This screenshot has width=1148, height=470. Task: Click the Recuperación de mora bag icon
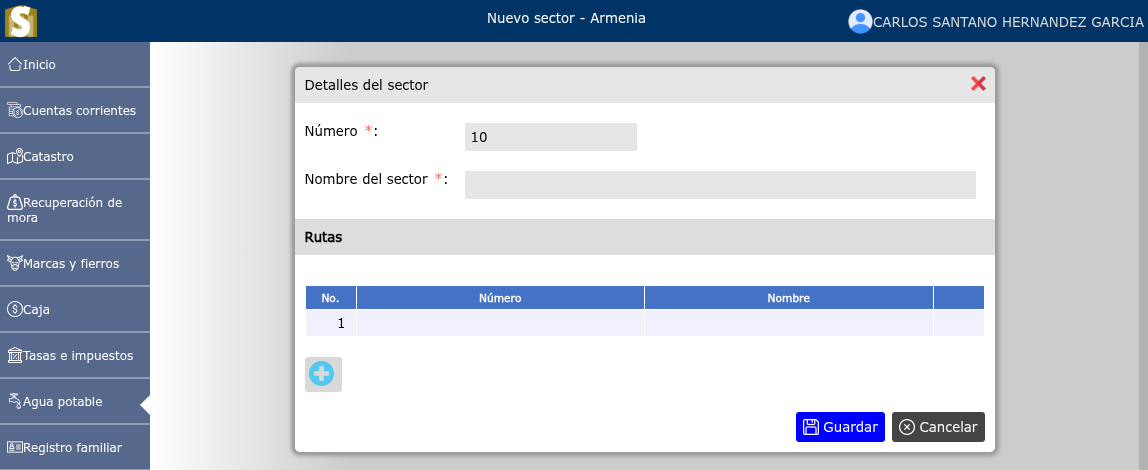[x=15, y=203]
